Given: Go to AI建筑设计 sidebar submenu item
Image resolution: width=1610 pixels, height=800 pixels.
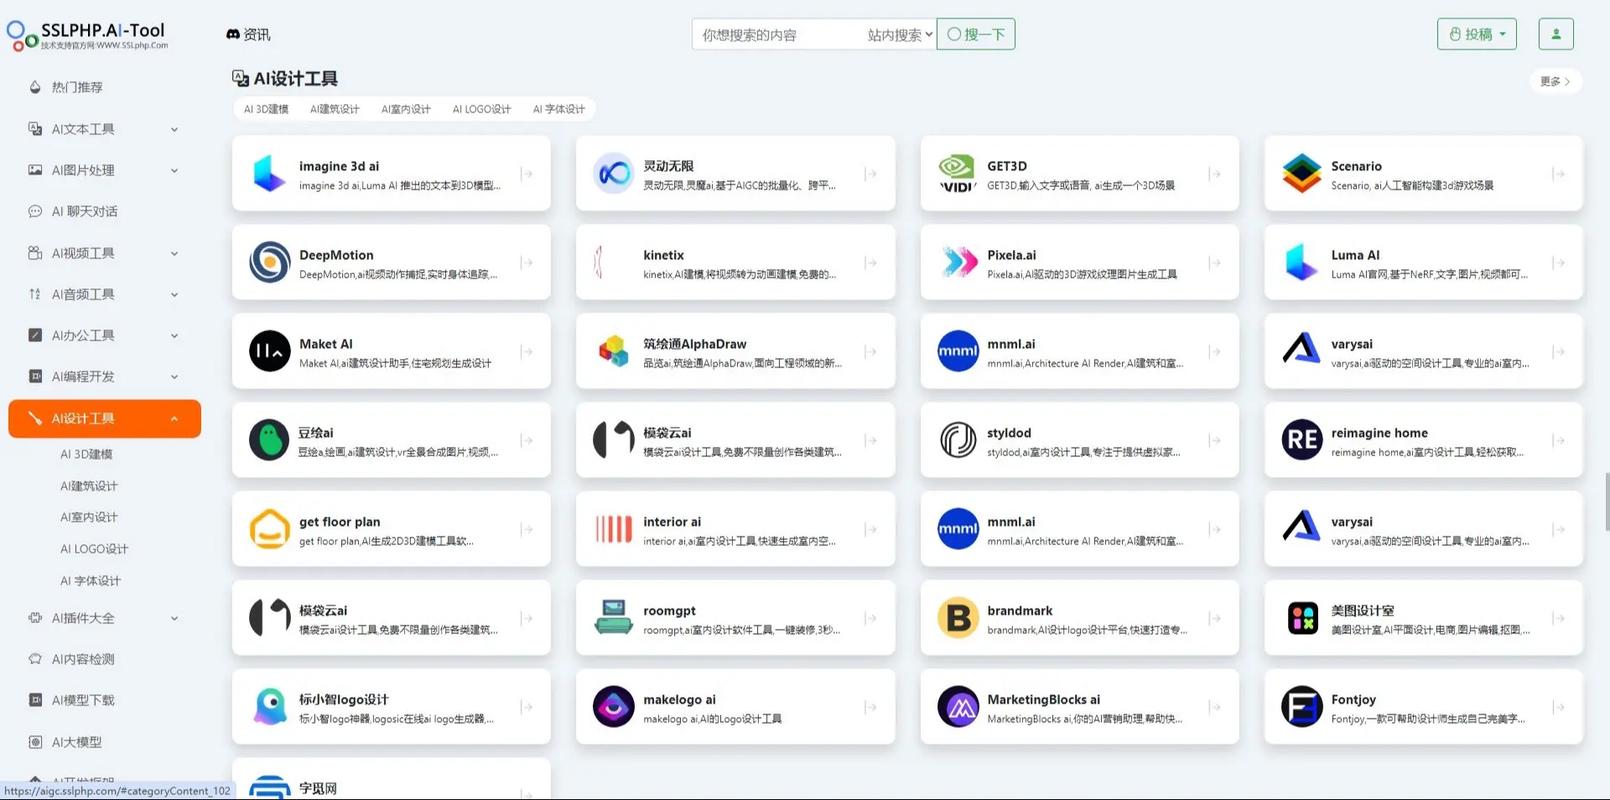Looking at the screenshot, I should point(89,486).
